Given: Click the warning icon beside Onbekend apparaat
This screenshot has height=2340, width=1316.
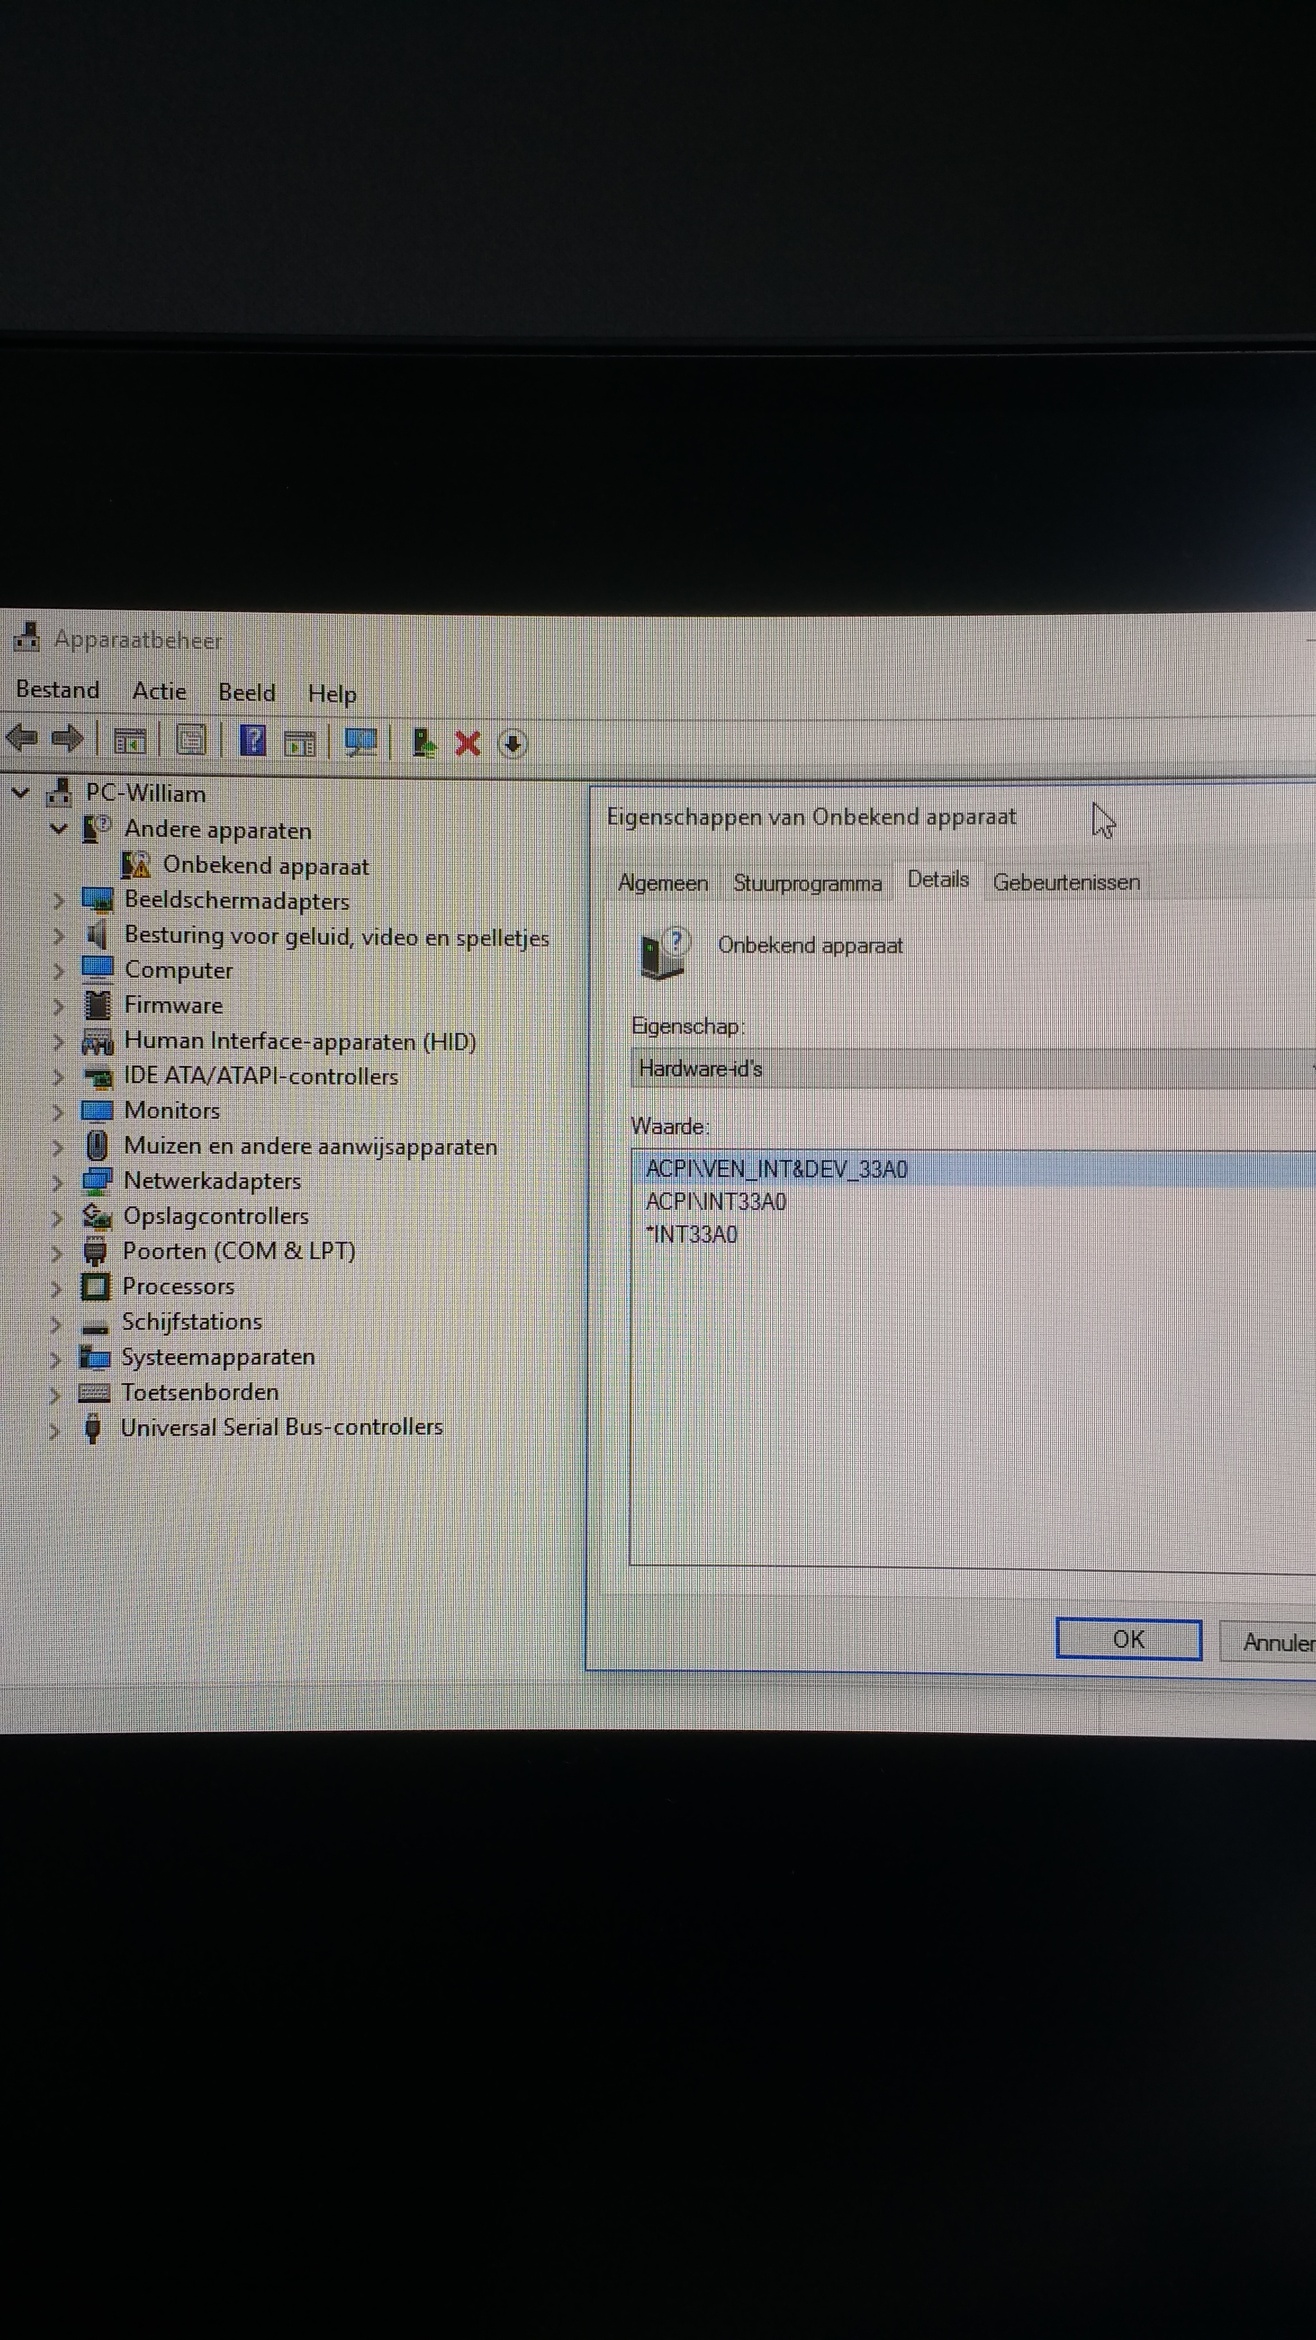Looking at the screenshot, I should tap(136, 864).
